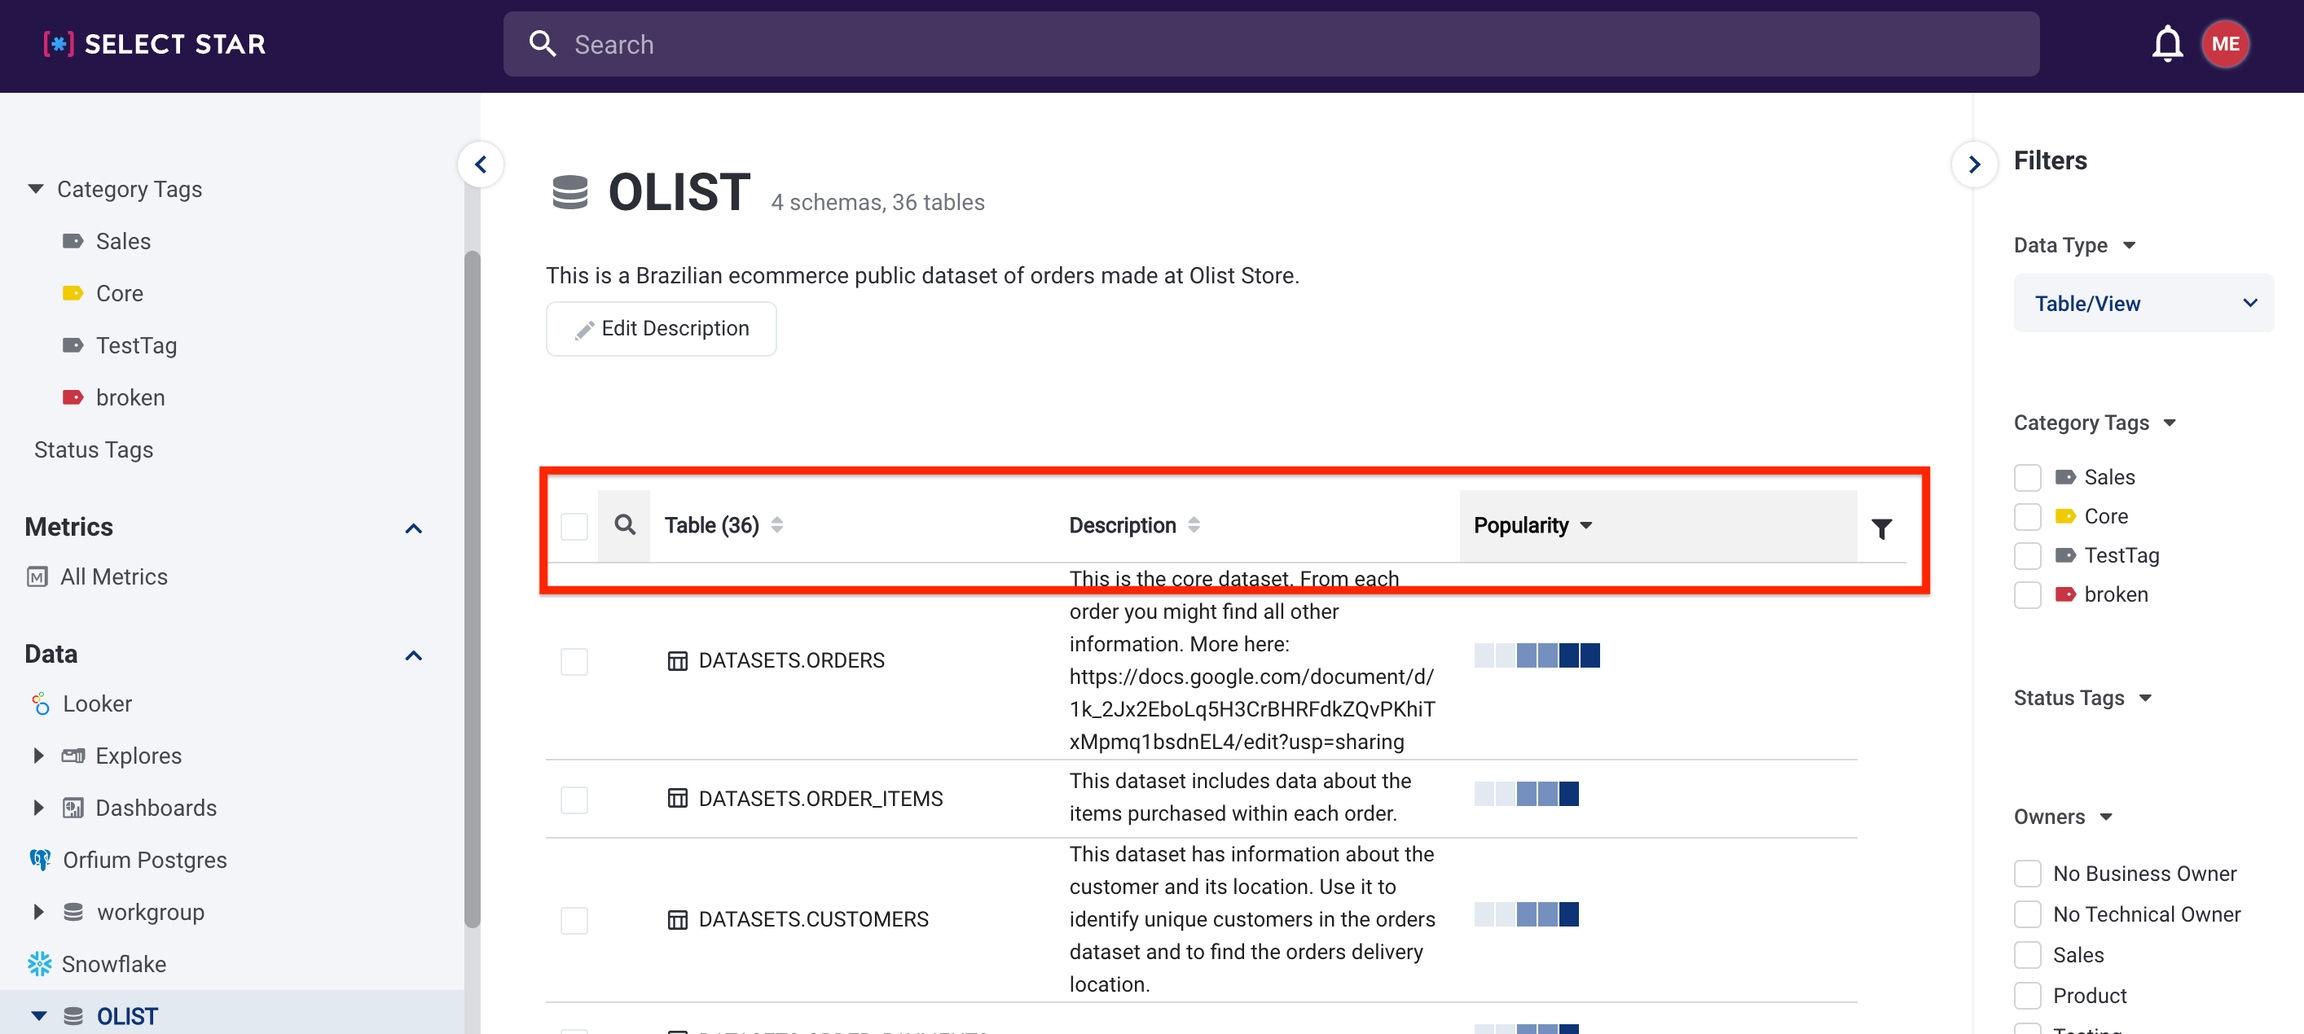Open the DATASETS.ORDER_ITEMS table link
The image size is (2304, 1034).
pyautogui.click(x=820, y=799)
